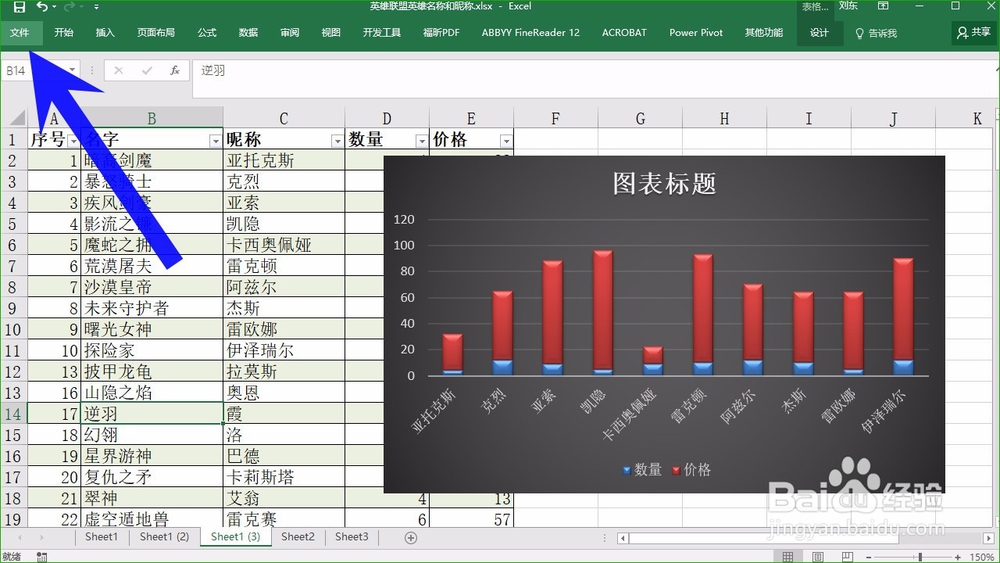The width and height of the screenshot is (1000, 563).
Task: Open the 序号 column filter dropdown
Action: (73, 141)
